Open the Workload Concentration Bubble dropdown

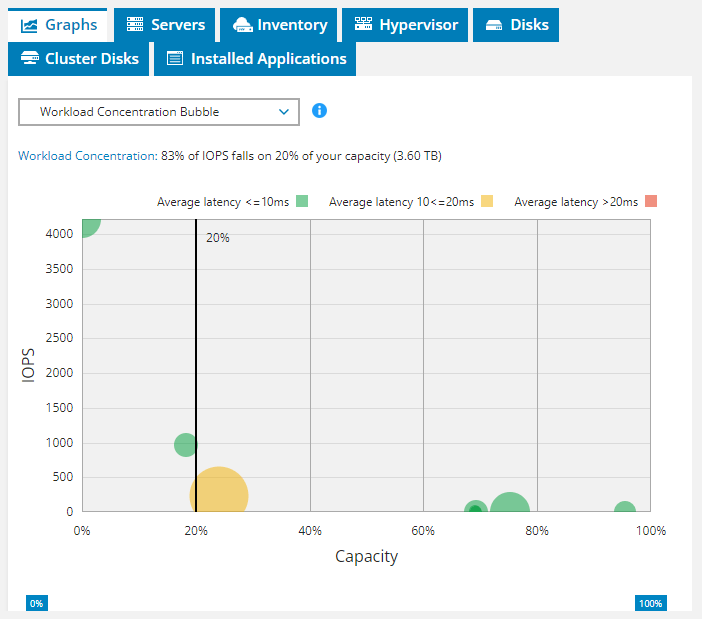(158, 112)
